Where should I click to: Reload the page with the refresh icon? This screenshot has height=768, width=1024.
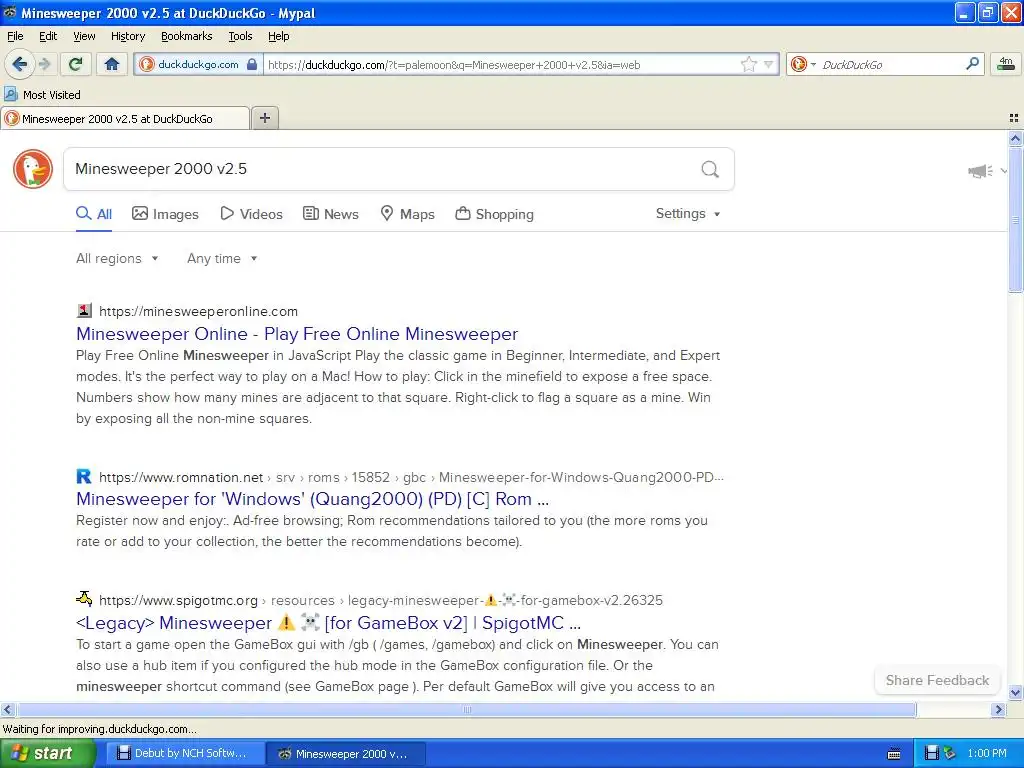(x=76, y=64)
